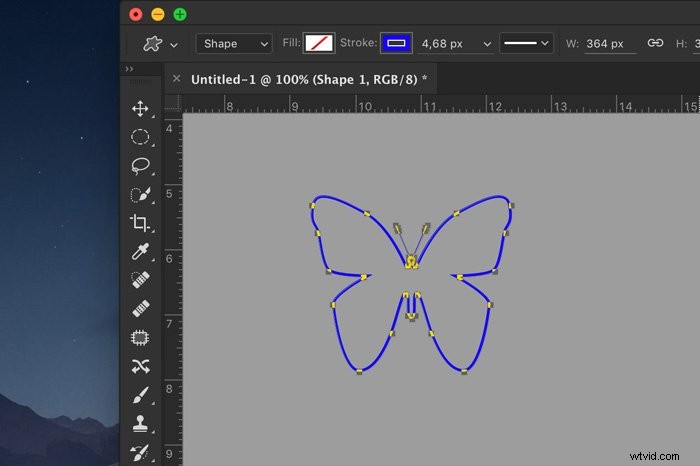Image resolution: width=700 pixels, height=466 pixels.
Task: Click the green fullscreen window button
Action: (180, 14)
